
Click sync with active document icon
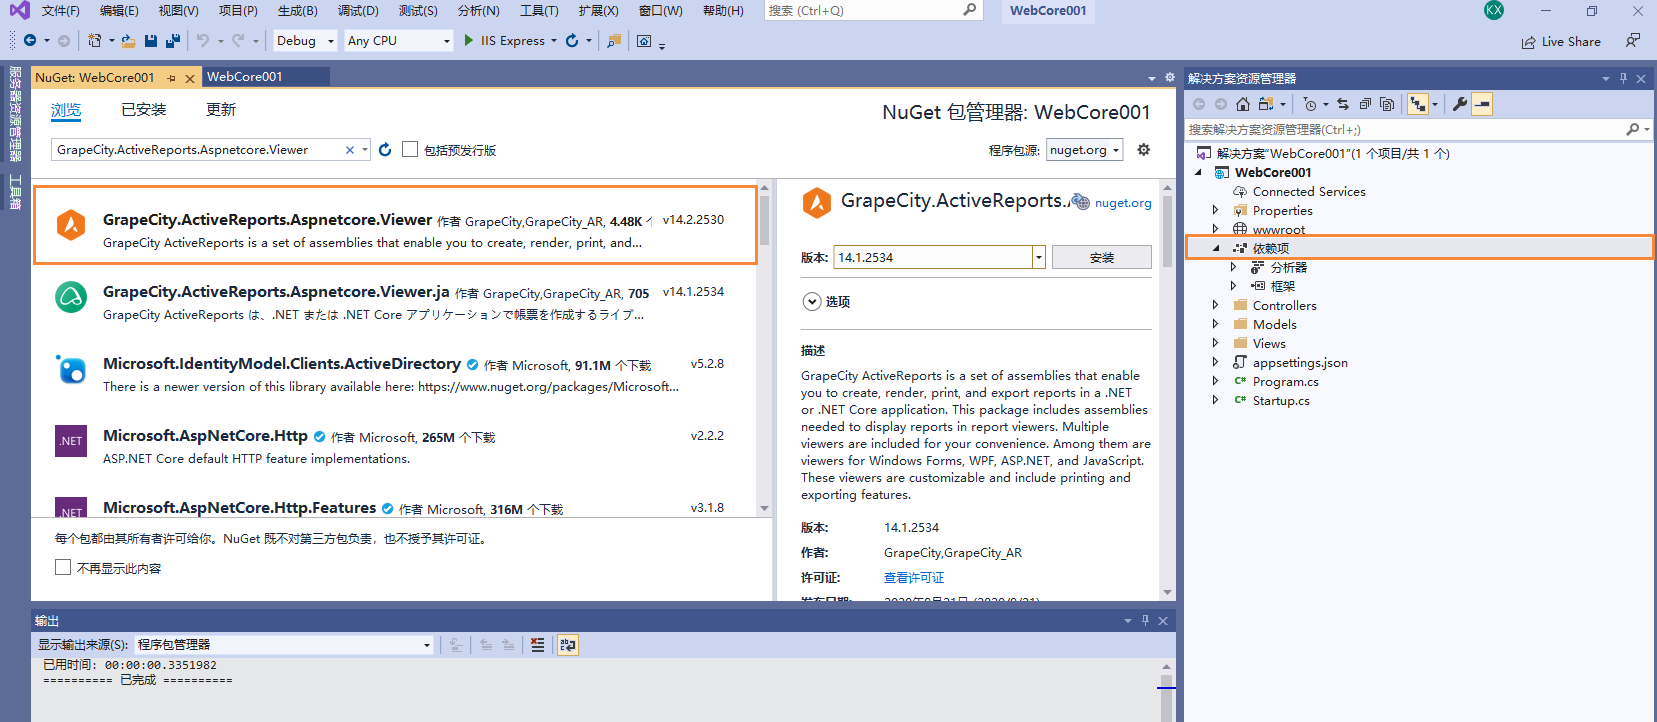[x=1343, y=104]
